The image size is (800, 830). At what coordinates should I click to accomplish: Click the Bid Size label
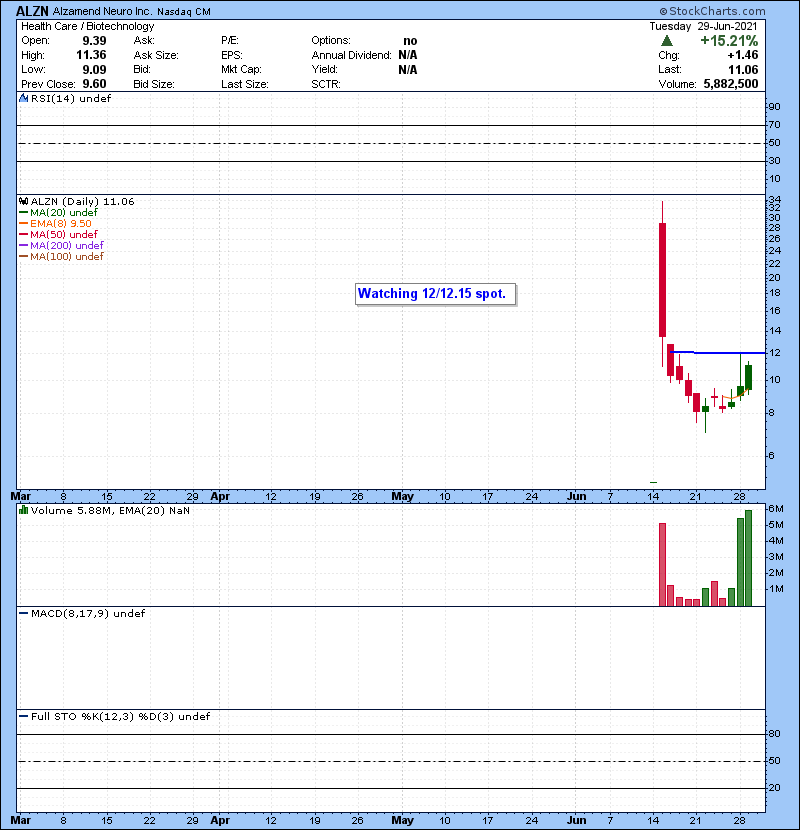coord(154,84)
